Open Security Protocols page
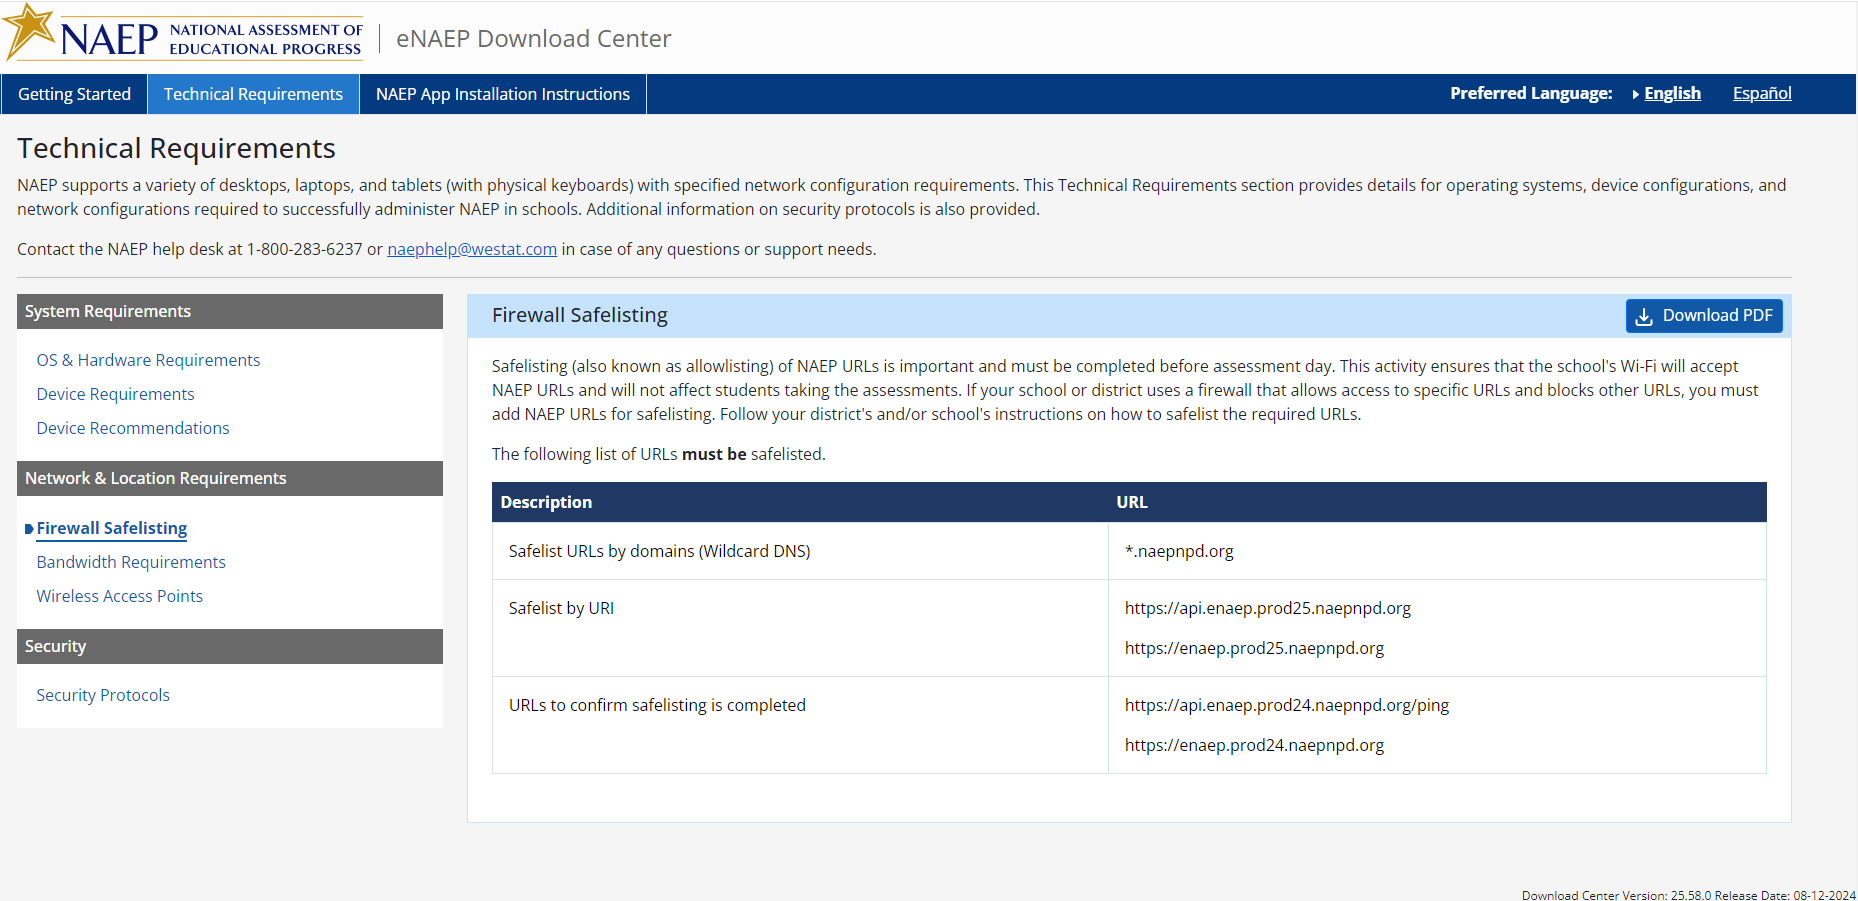Screen dimensions: 1858x901 103,695
